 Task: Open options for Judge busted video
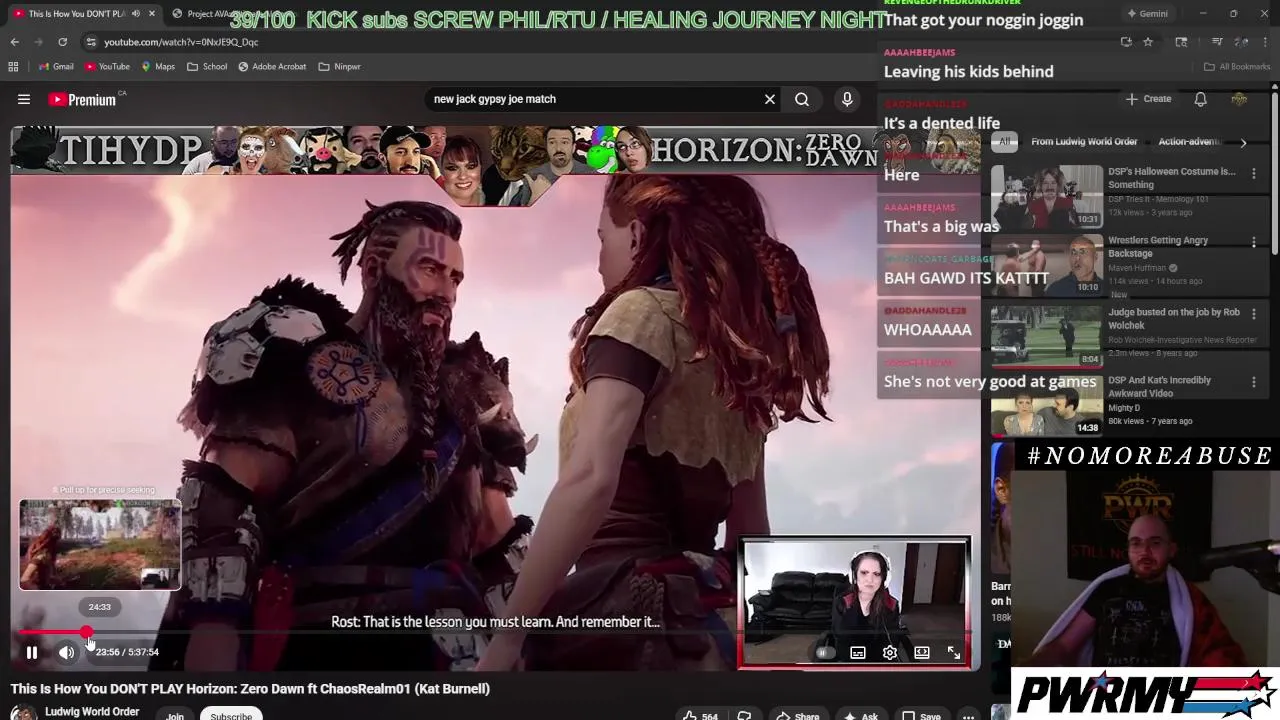pos(1254,314)
